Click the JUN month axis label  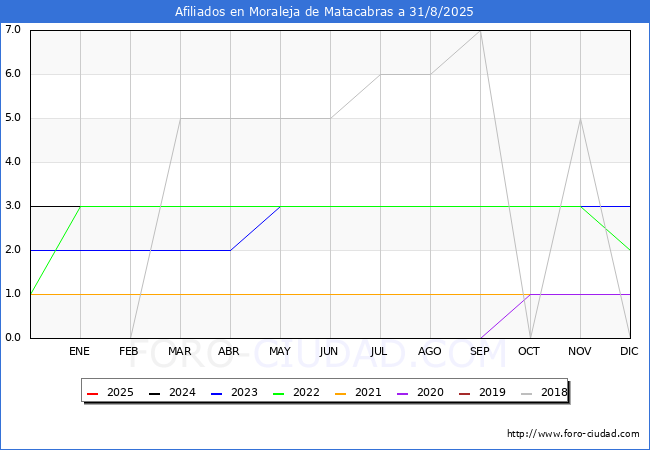pyautogui.click(x=329, y=351)
